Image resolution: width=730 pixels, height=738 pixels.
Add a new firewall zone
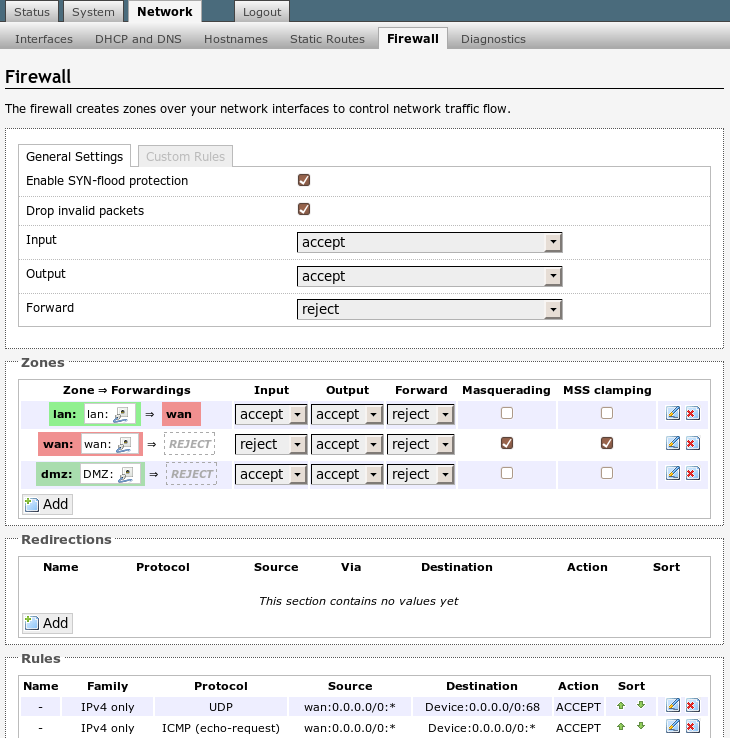(x=46, y=504)
